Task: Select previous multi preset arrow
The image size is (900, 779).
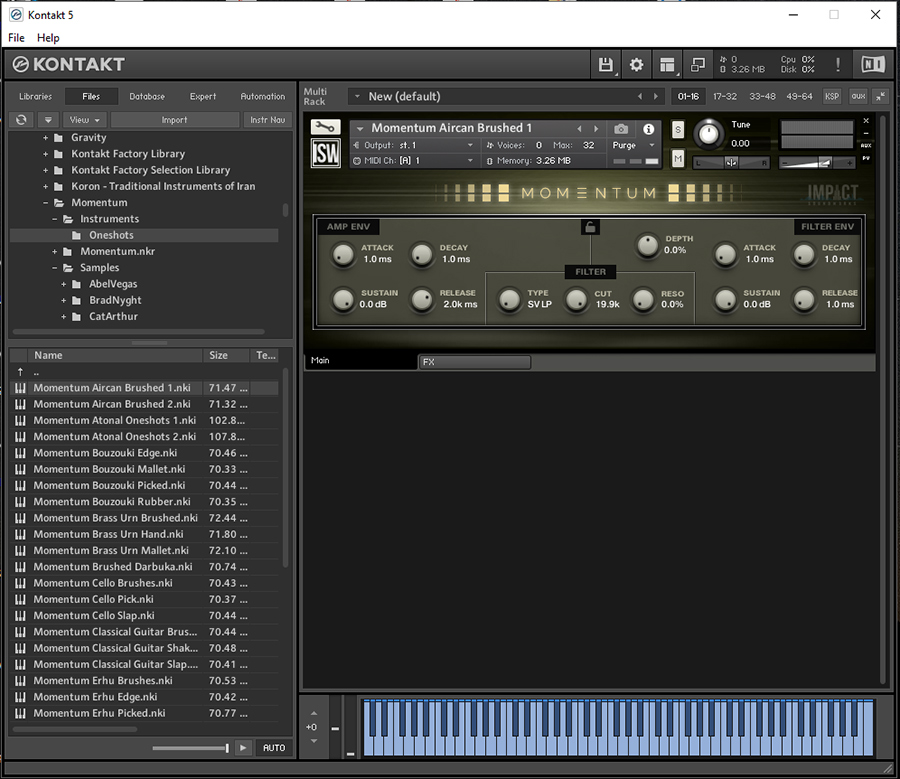Action: [640, 96]
